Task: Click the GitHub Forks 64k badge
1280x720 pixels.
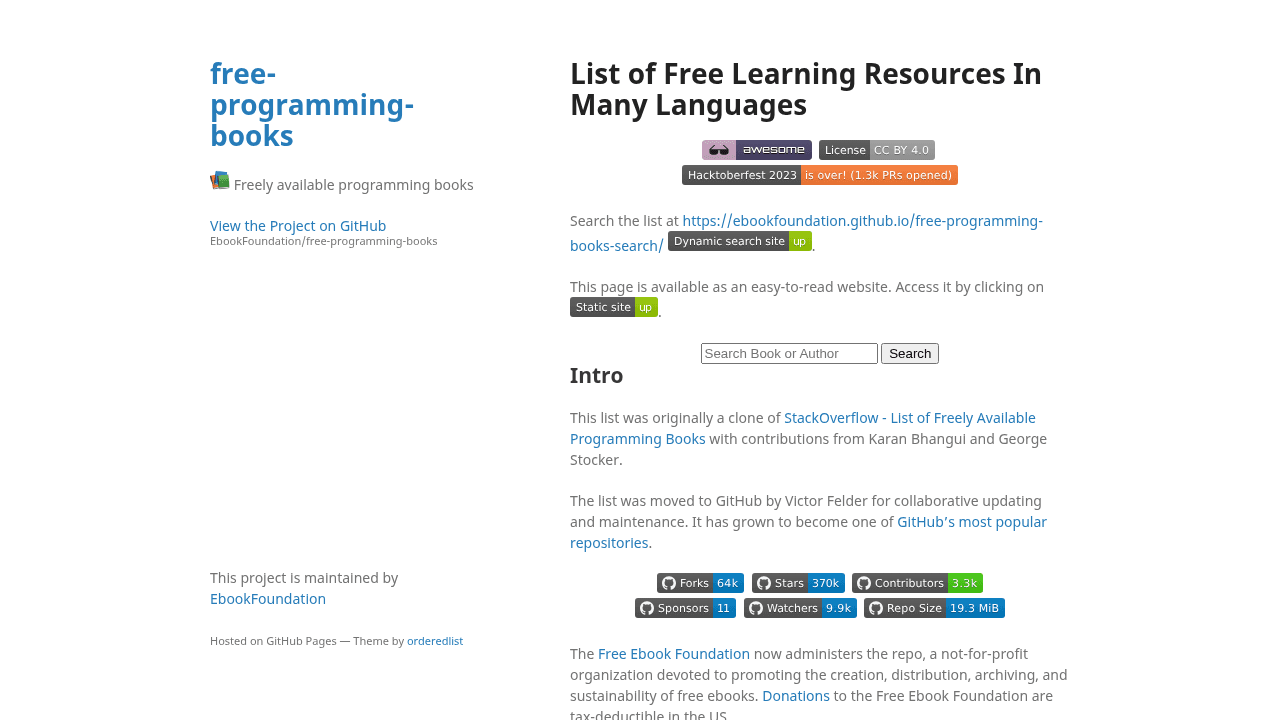Action: (x=700, y=583)
